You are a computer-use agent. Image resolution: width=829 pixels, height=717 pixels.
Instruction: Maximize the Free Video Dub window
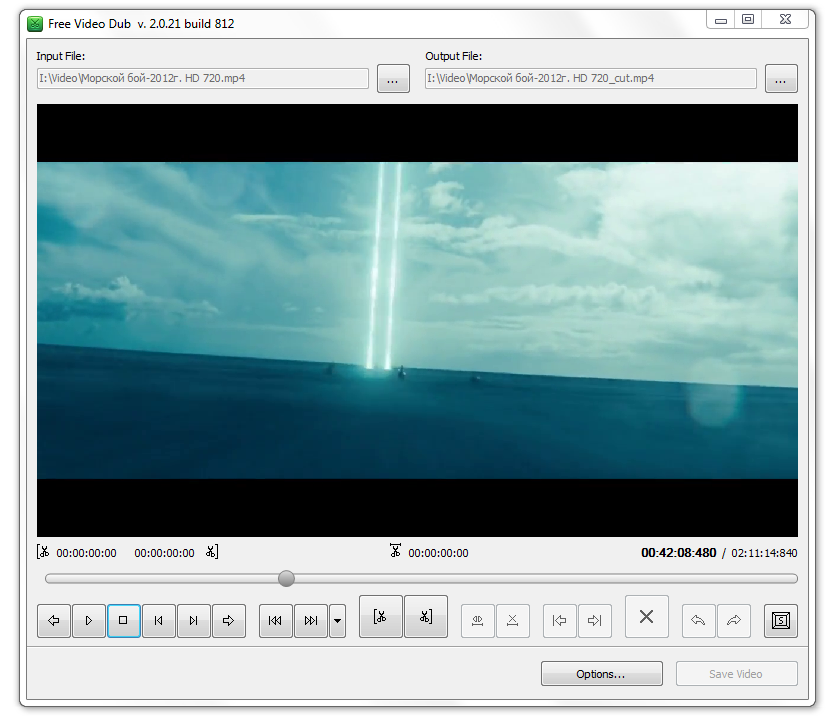[748, 20]
